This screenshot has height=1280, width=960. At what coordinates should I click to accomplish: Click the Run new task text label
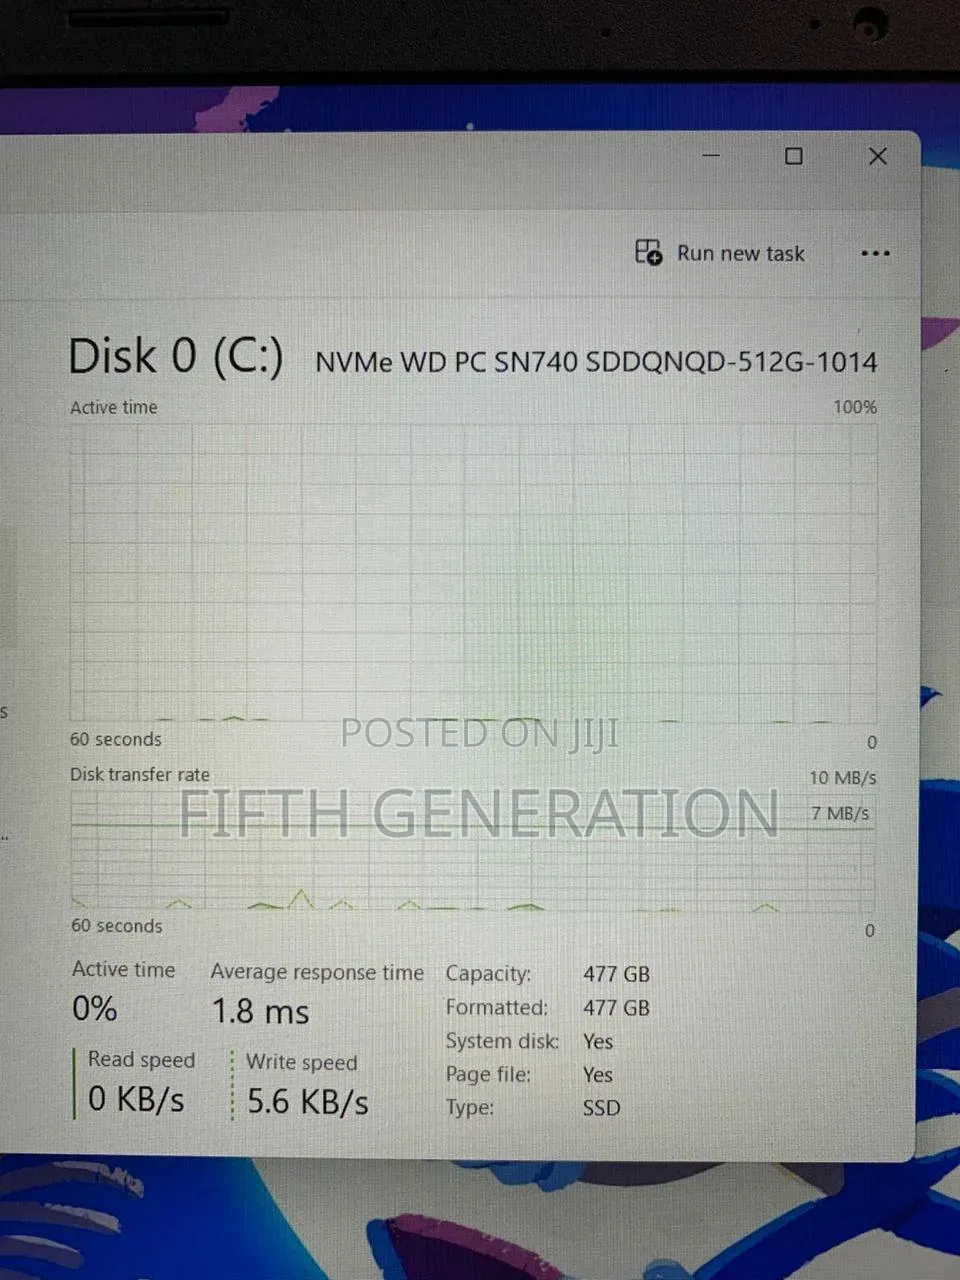point(741,254)
